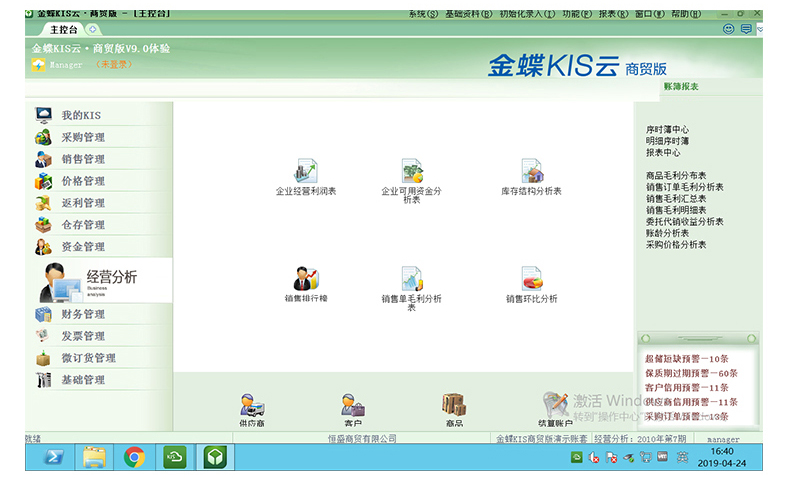Viewport: 790px width, 482px height.
Task: Select 返利管理 module in sidebar
Action: tap(99, 203)
